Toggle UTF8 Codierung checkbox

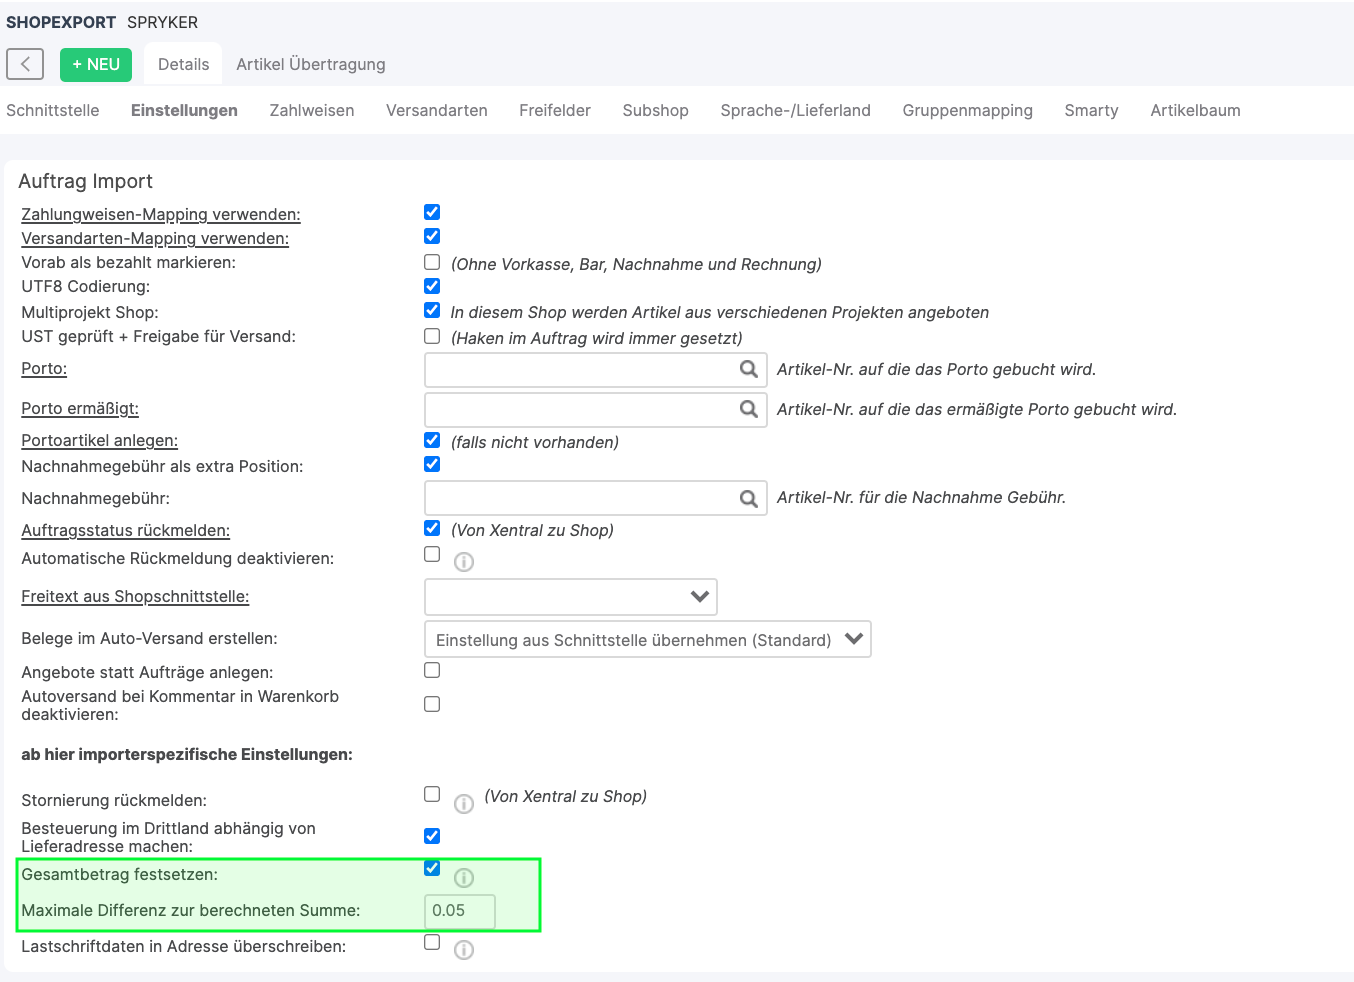432,286
